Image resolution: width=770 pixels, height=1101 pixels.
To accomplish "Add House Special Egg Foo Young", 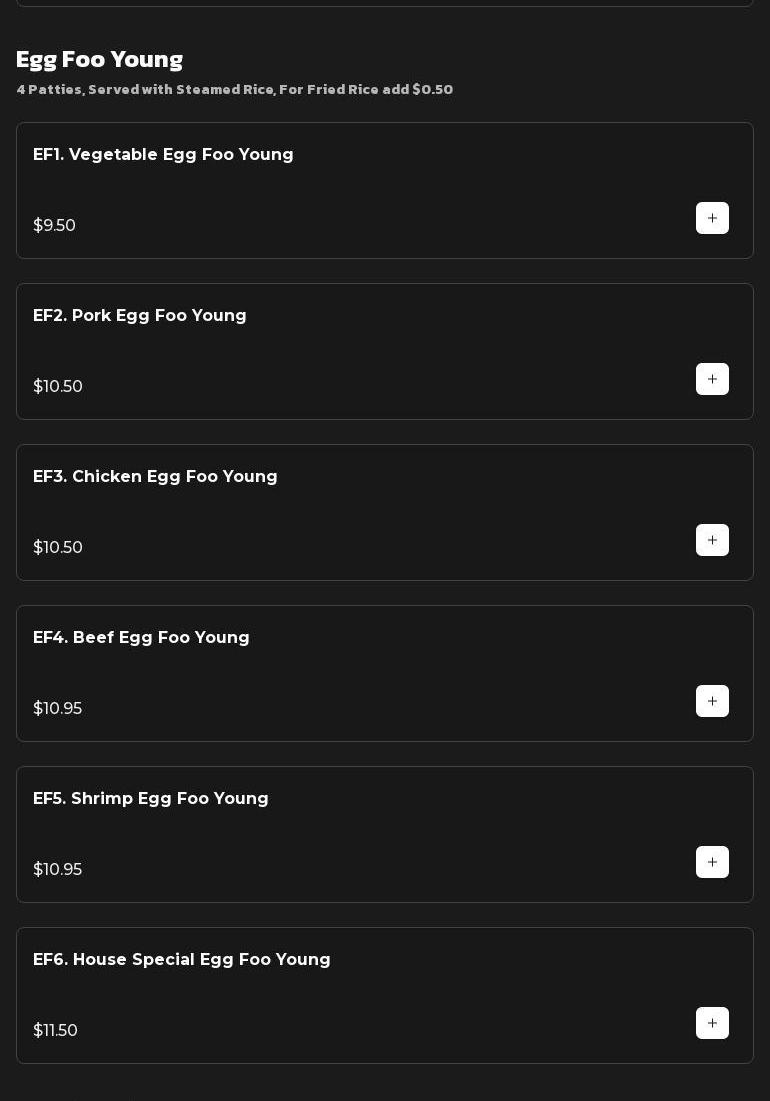I will 712,1023.
